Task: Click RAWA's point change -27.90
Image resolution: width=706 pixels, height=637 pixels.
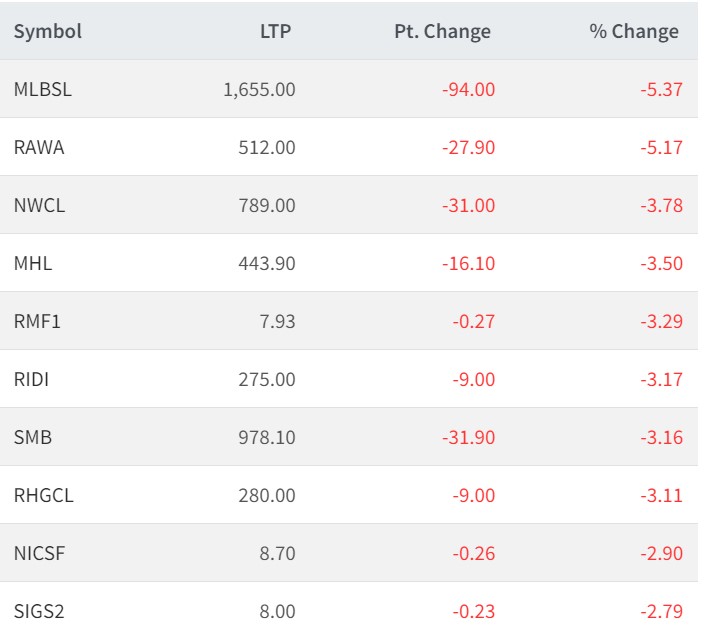Action: pos(468,147)
